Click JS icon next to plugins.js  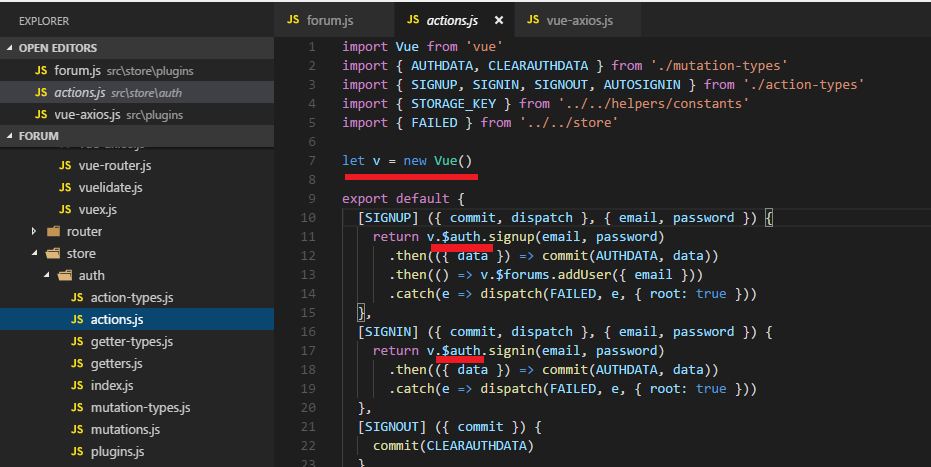[77, 451]
